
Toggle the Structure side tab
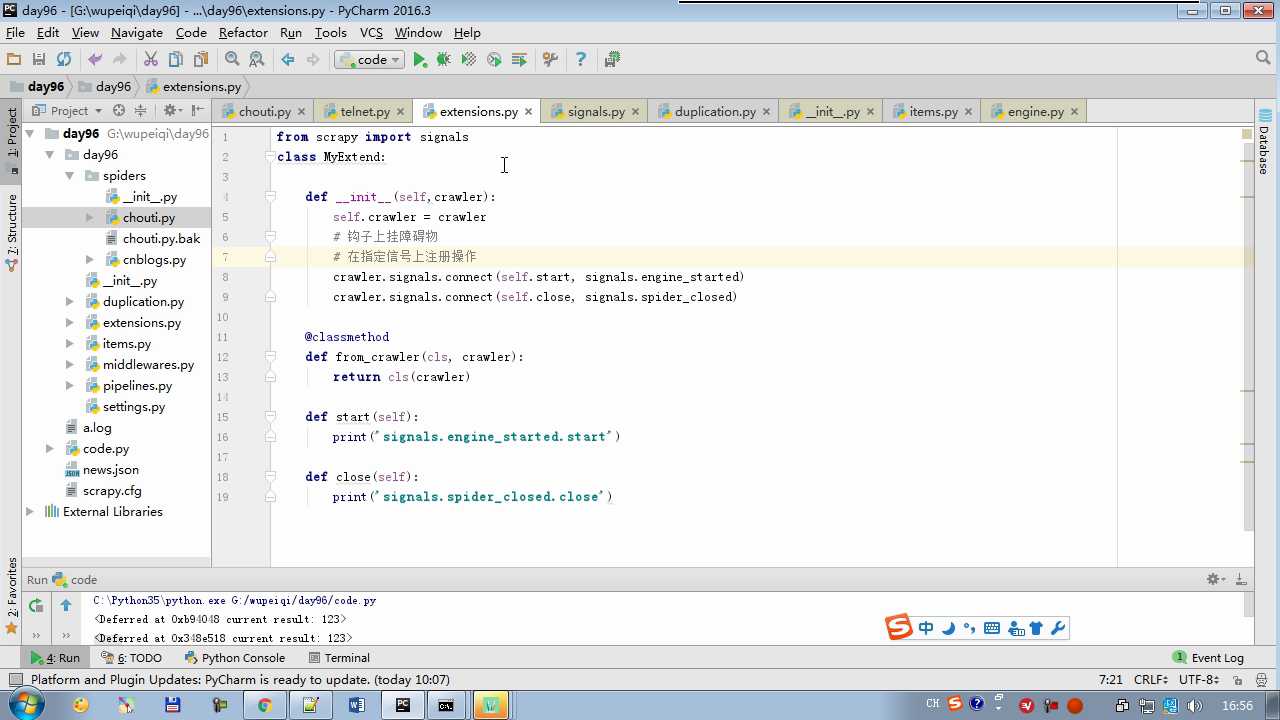coord(12,232)
